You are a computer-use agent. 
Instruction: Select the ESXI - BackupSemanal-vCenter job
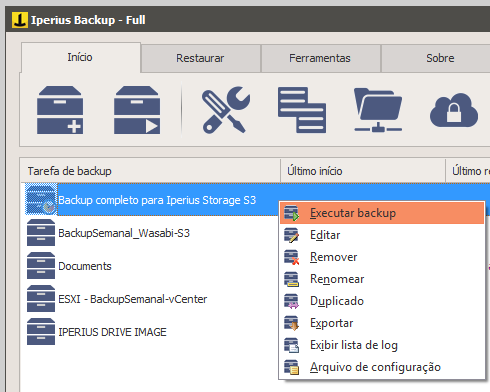(x=133, y=299)
